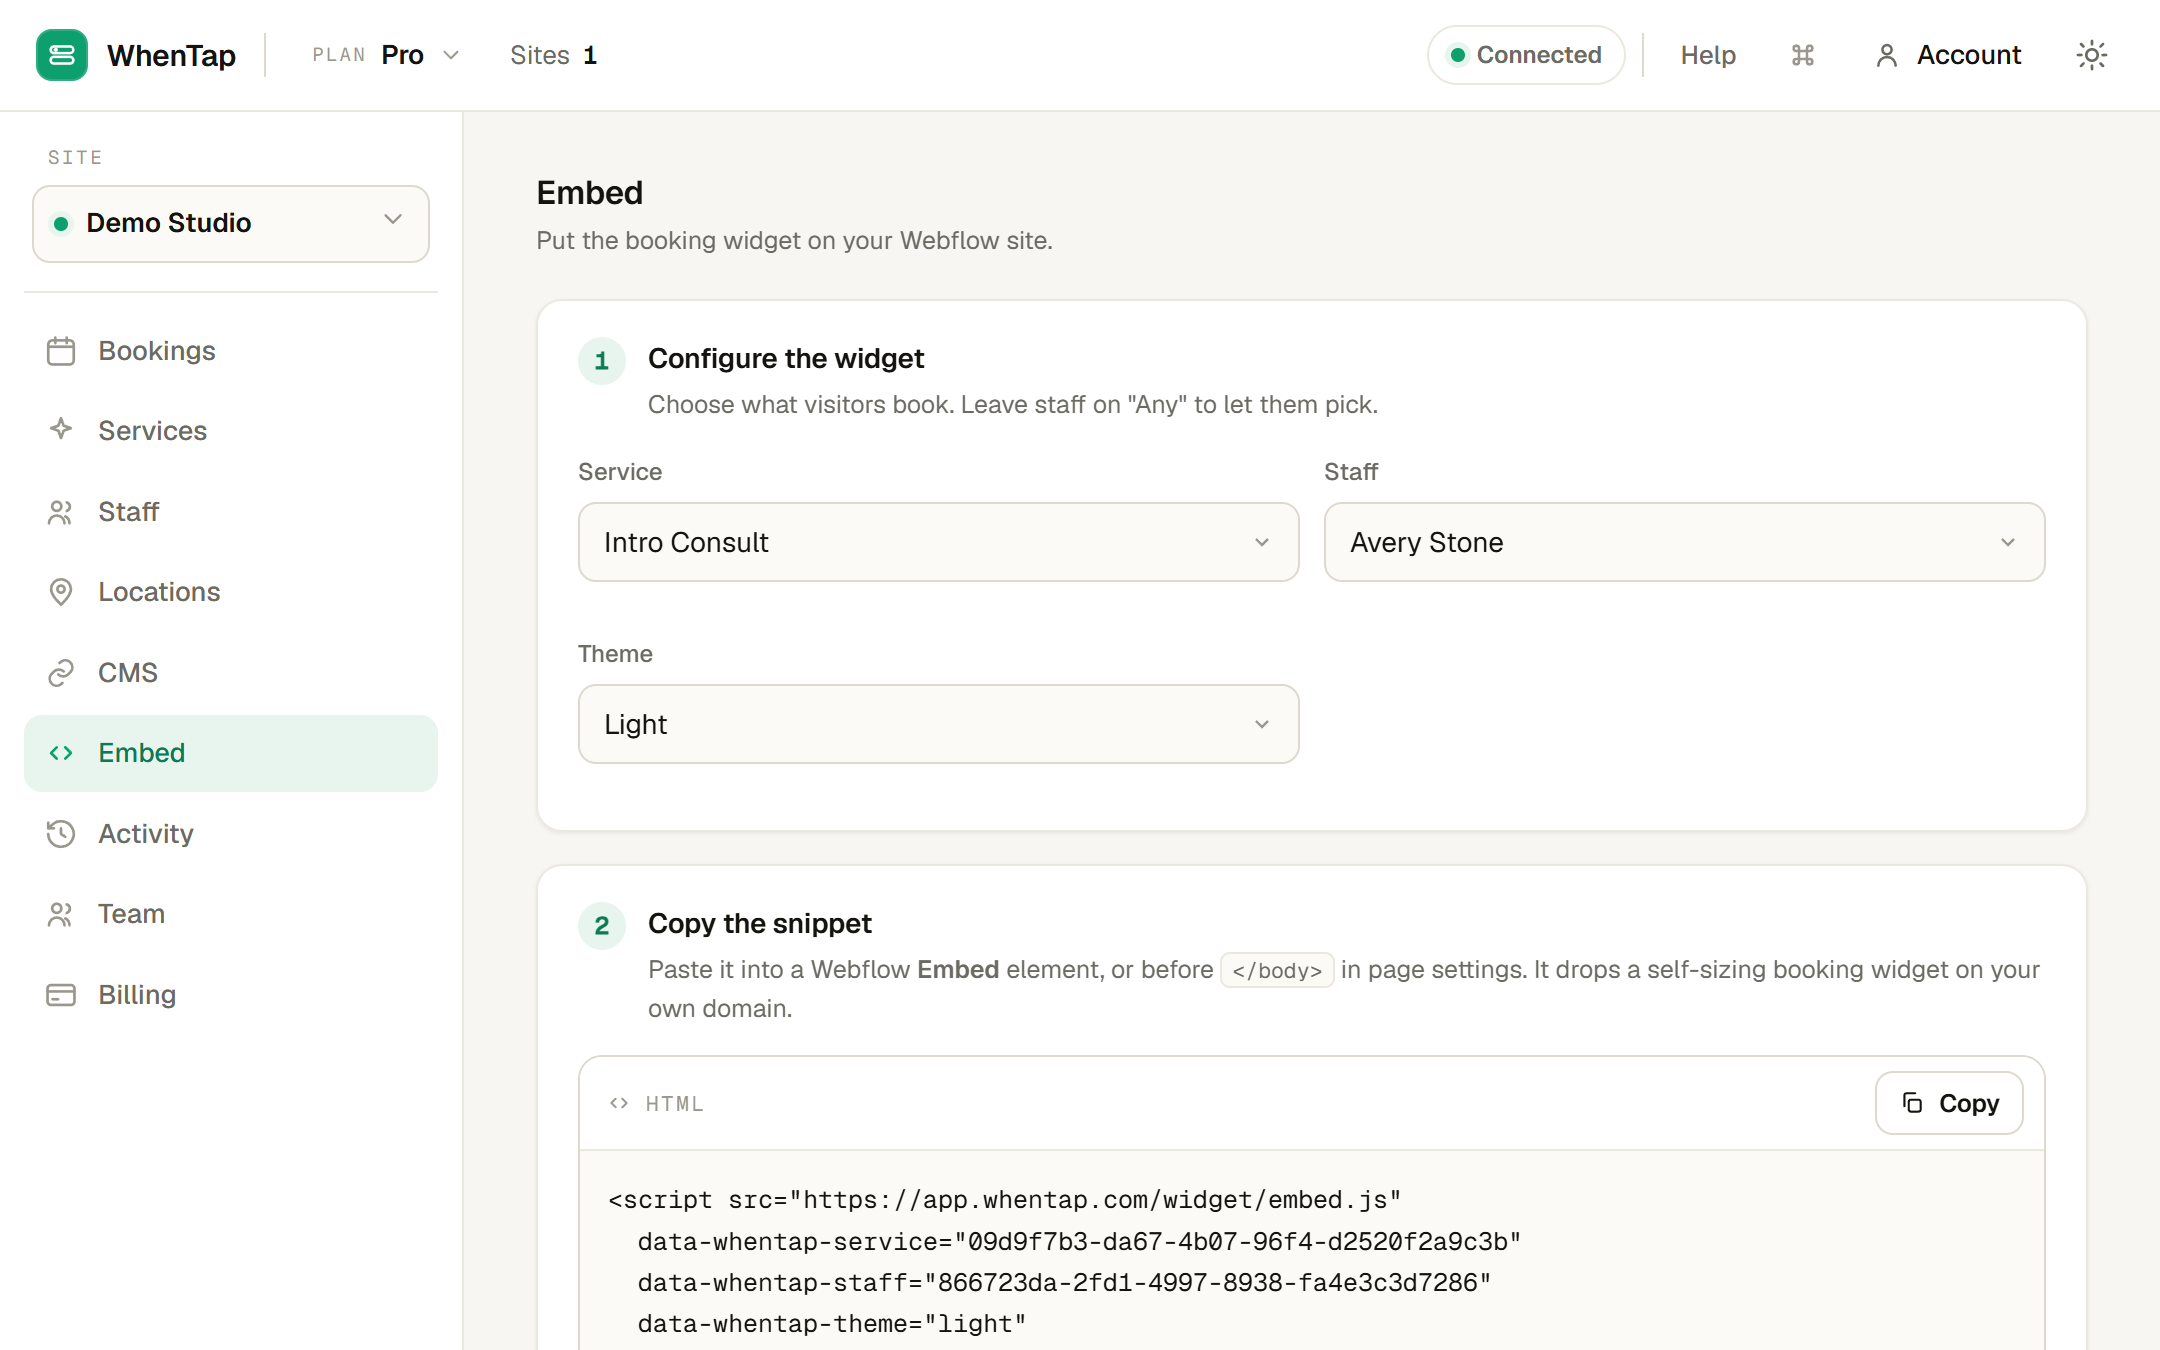Open the Locations page
This screenshot has height=1350, width=2160.
(x=231, y=592)
